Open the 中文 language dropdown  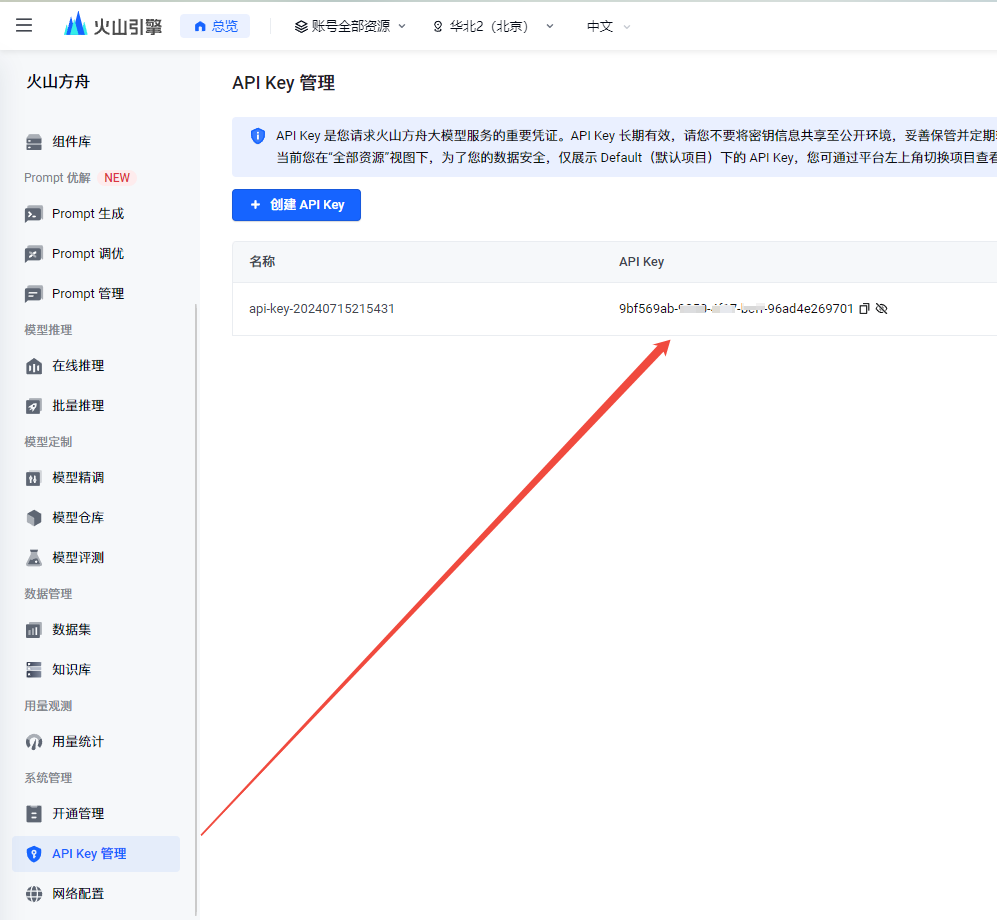tap(609, 26)
